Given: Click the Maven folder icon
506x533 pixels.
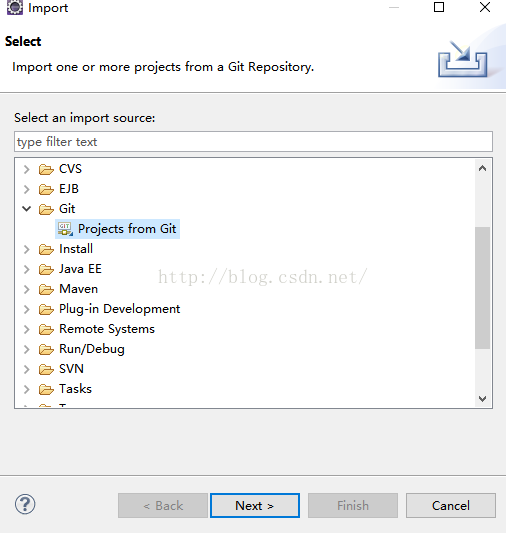Looking at the screenshot, I should (x=46, y=289).
